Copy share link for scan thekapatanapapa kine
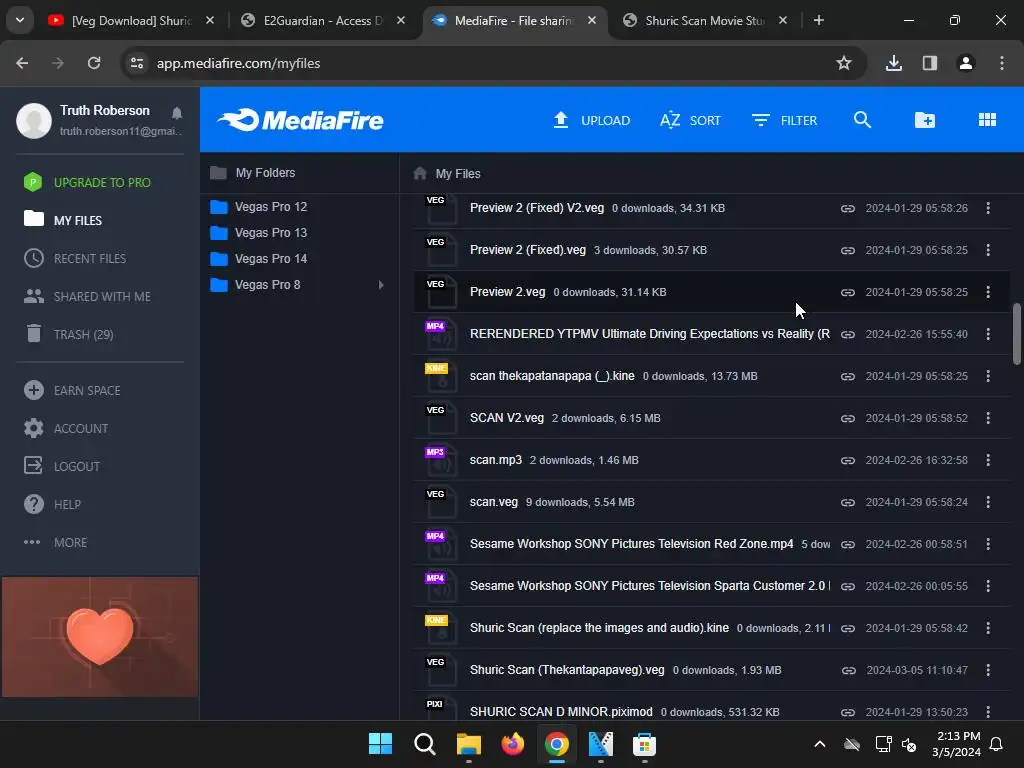 pyautogui.click(x=848, y=376)
